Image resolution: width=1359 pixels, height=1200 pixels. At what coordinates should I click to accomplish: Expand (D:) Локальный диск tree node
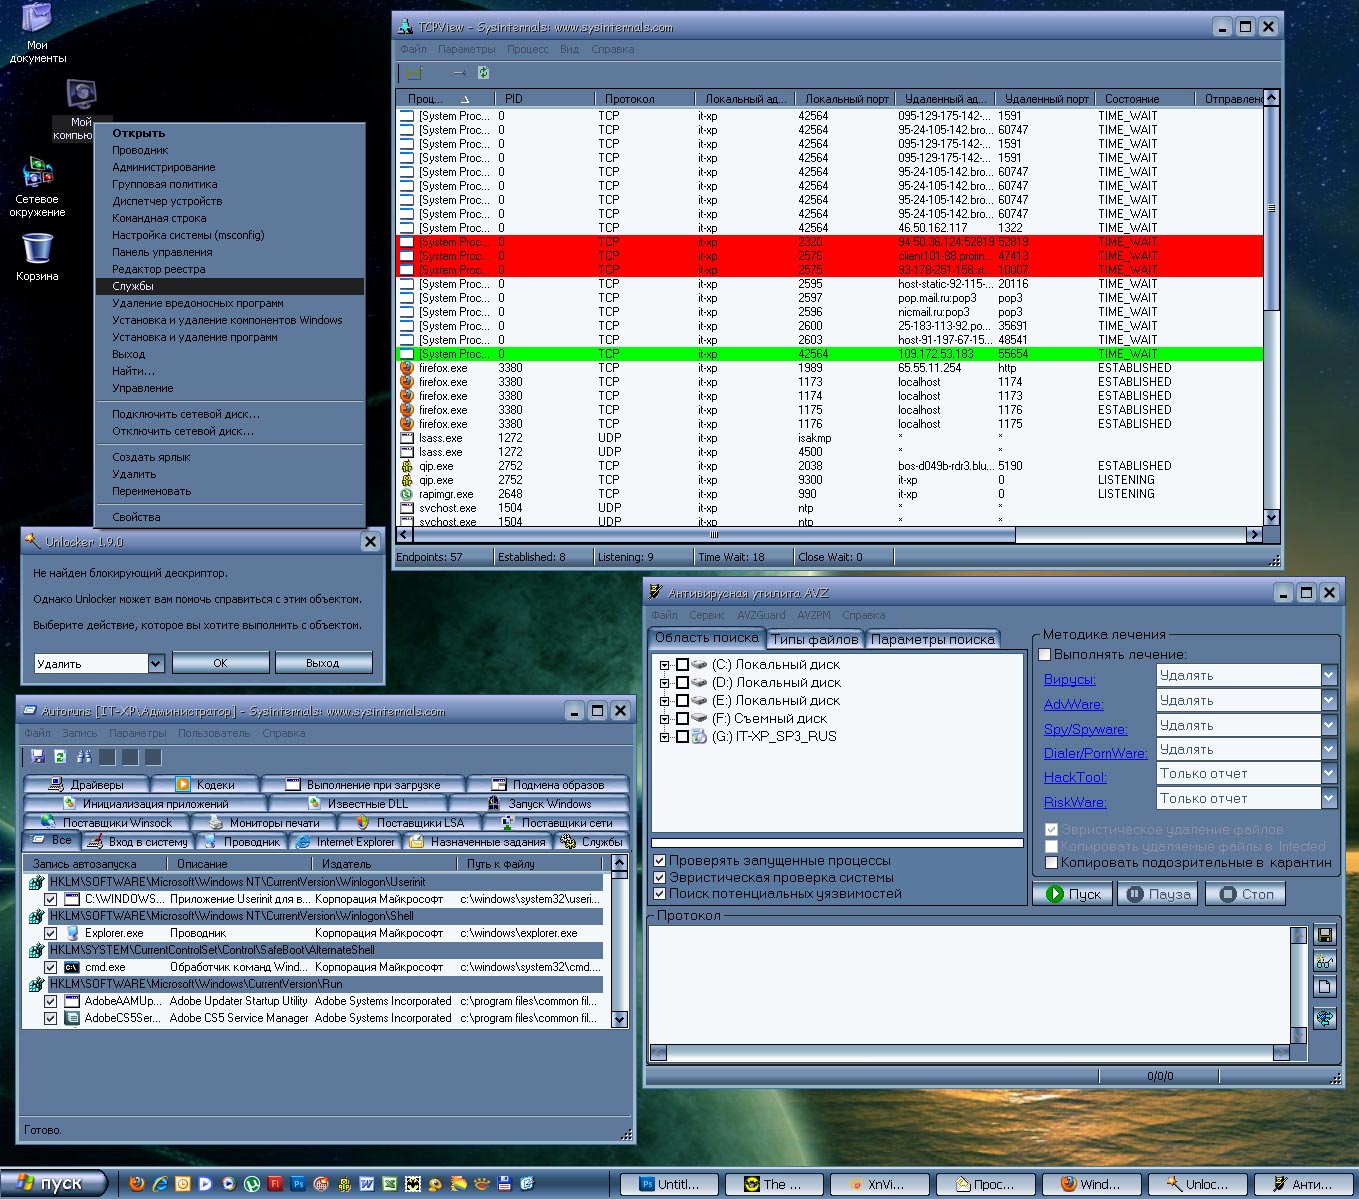point(664,682)
